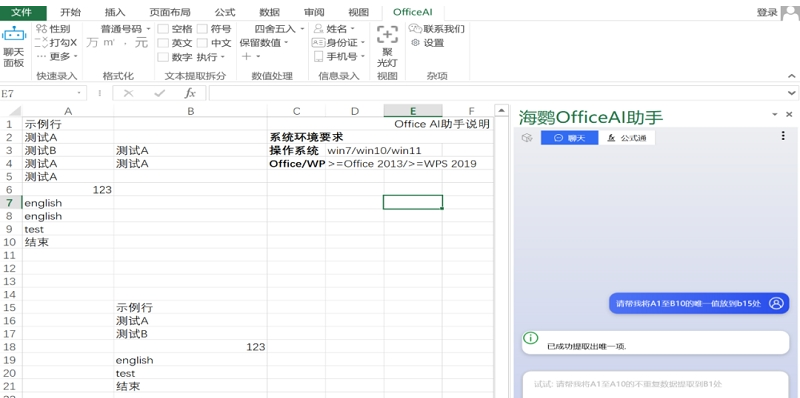Screen dimensions: 800x398
Task: Click the 登录 login link
Action: tap(767, 12)
